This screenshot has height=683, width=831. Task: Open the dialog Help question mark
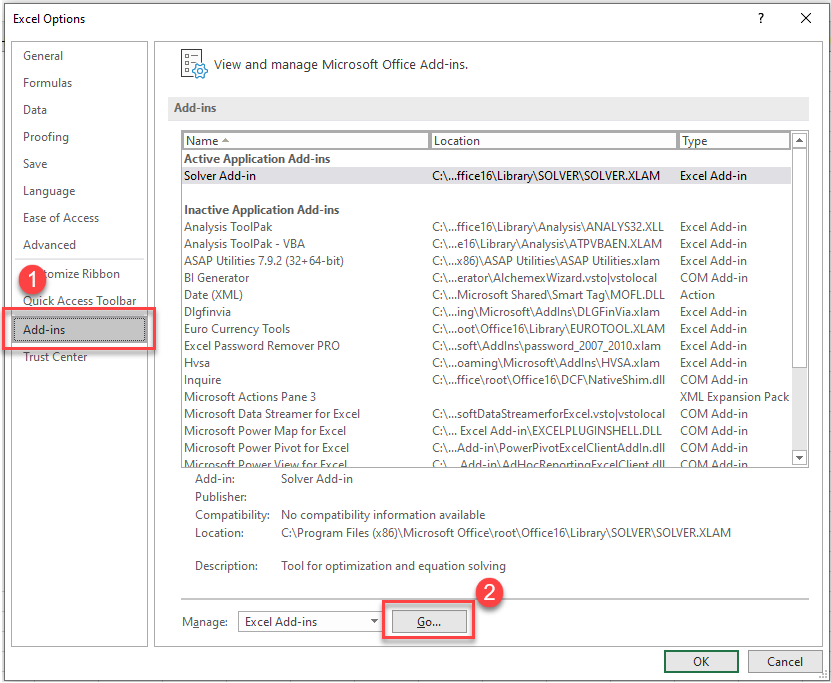click(x=761, y=18)
